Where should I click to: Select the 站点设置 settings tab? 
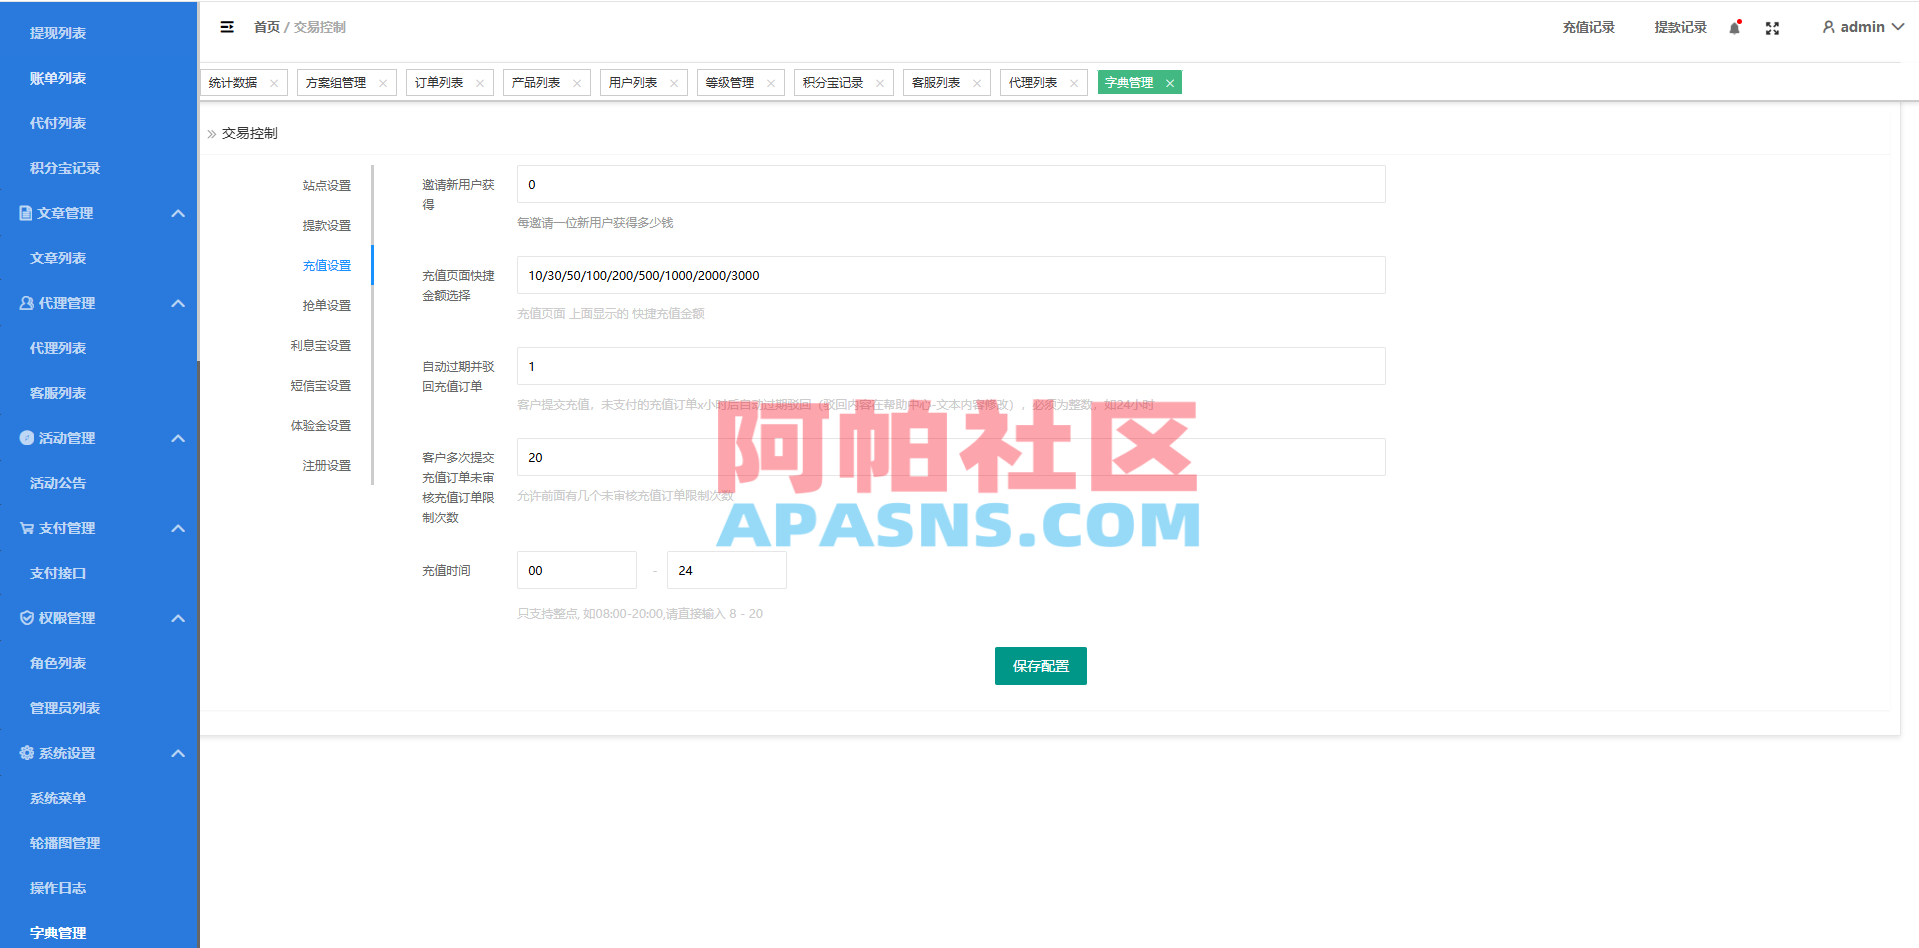(327, 186)
